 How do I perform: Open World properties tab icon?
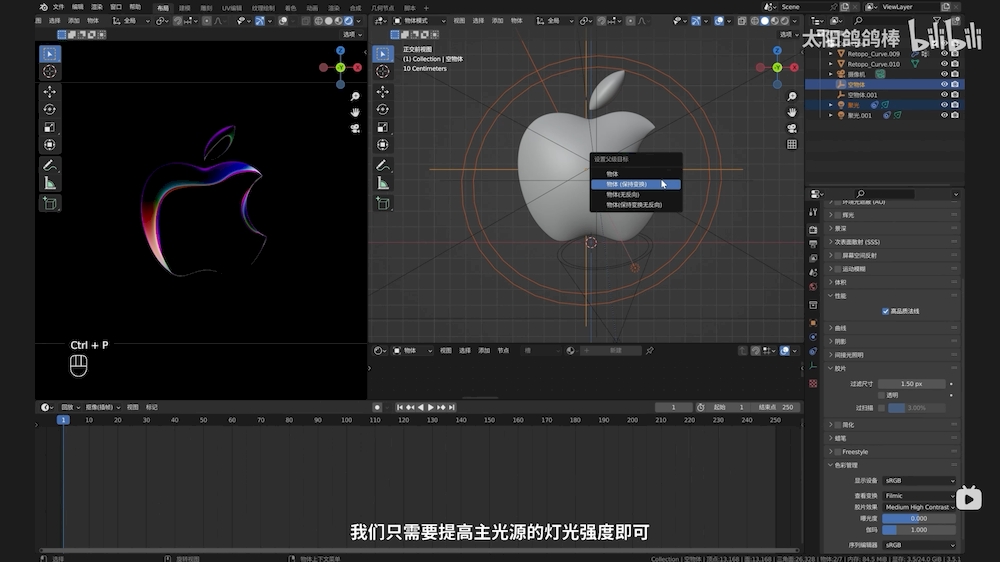point(813,287)
